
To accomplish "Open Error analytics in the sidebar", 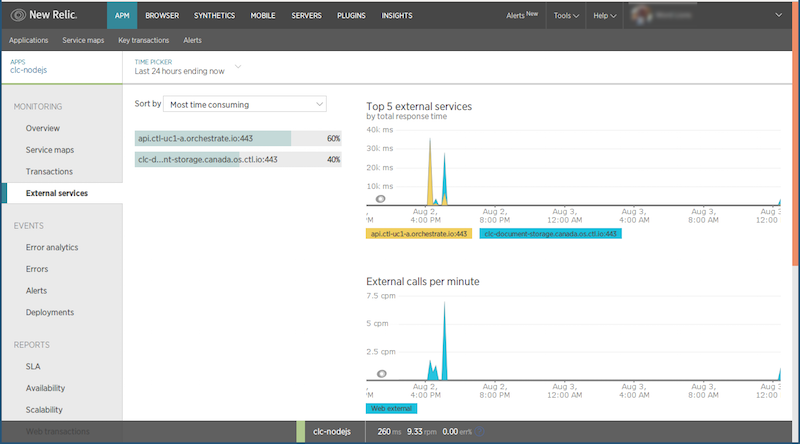I will (x=52, y=247).
